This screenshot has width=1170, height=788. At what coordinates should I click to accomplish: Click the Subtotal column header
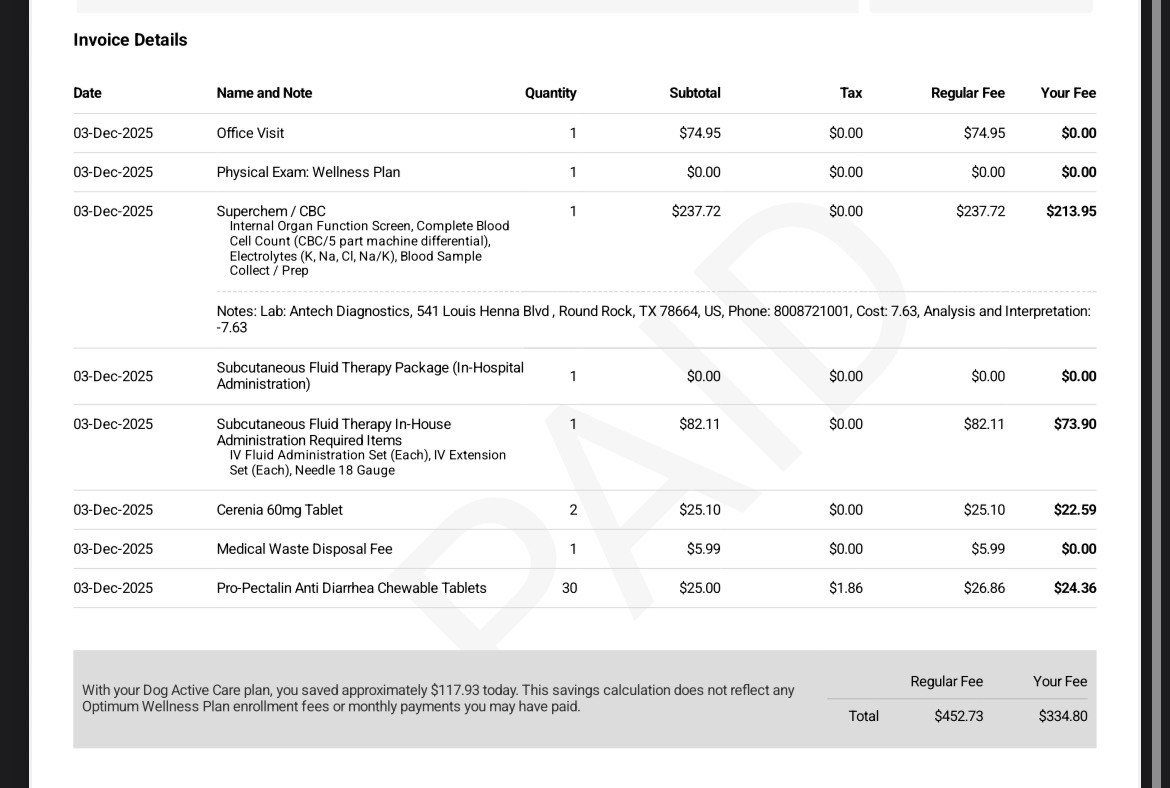click(x=694, y=93)
